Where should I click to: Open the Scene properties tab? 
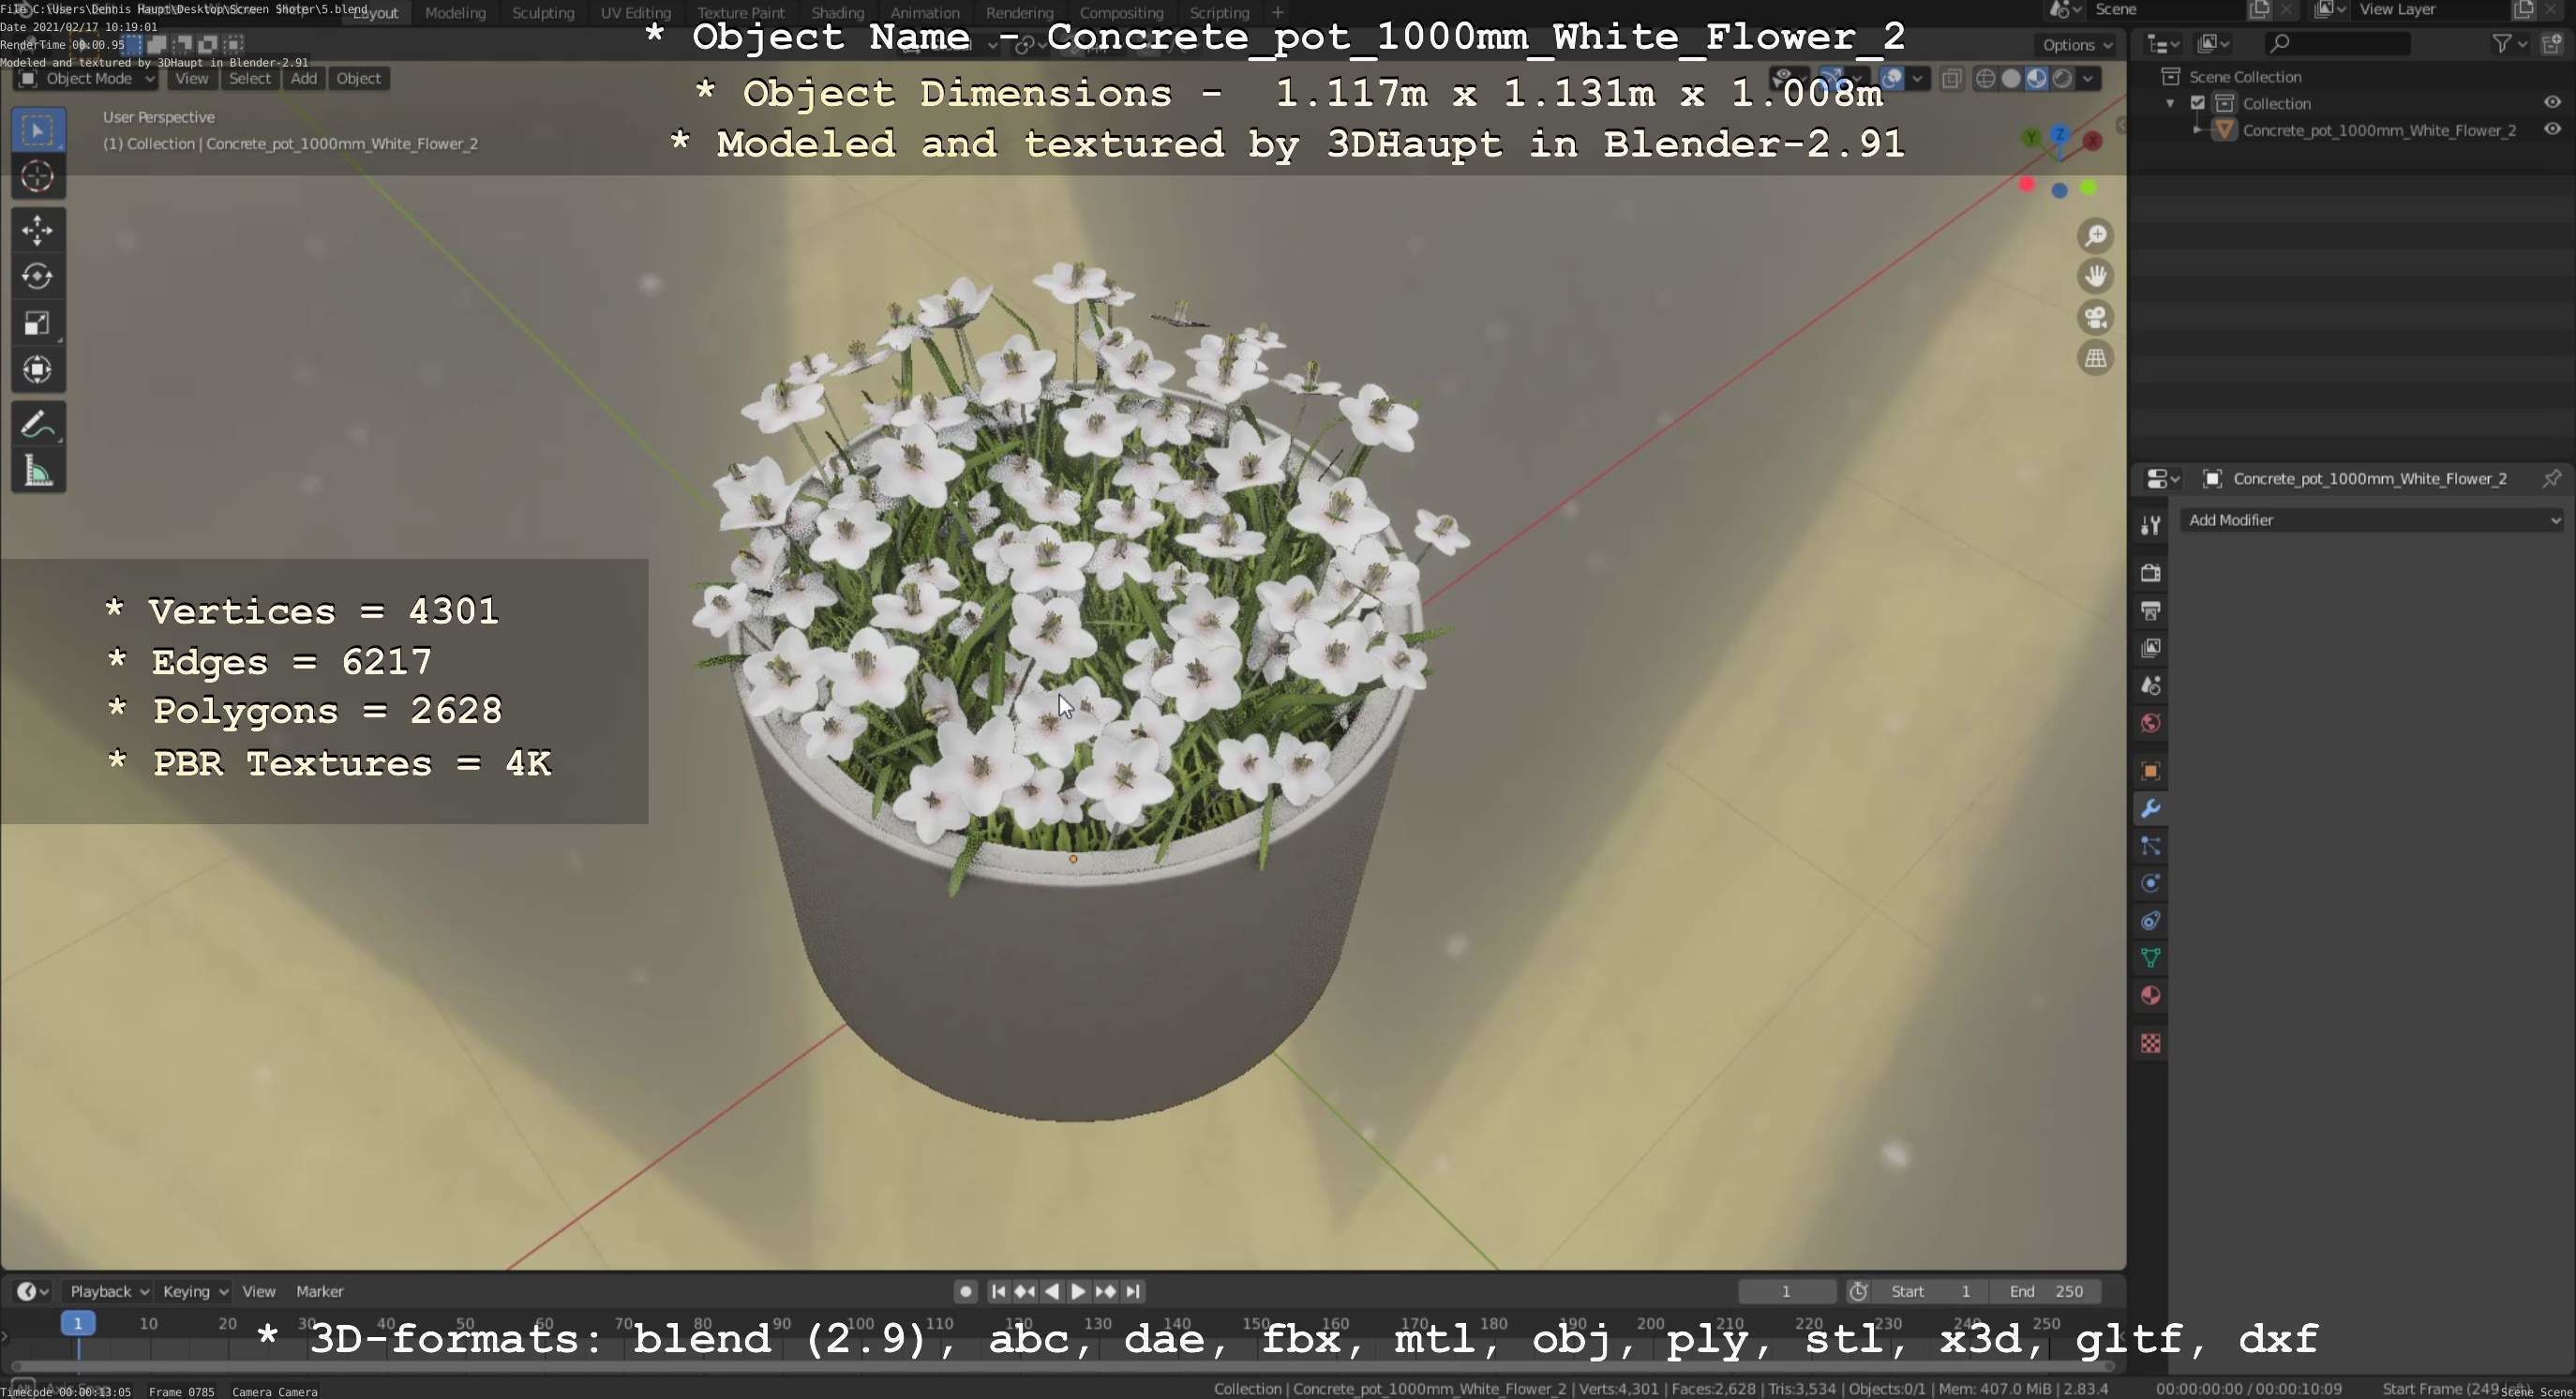pos(2150,685)
